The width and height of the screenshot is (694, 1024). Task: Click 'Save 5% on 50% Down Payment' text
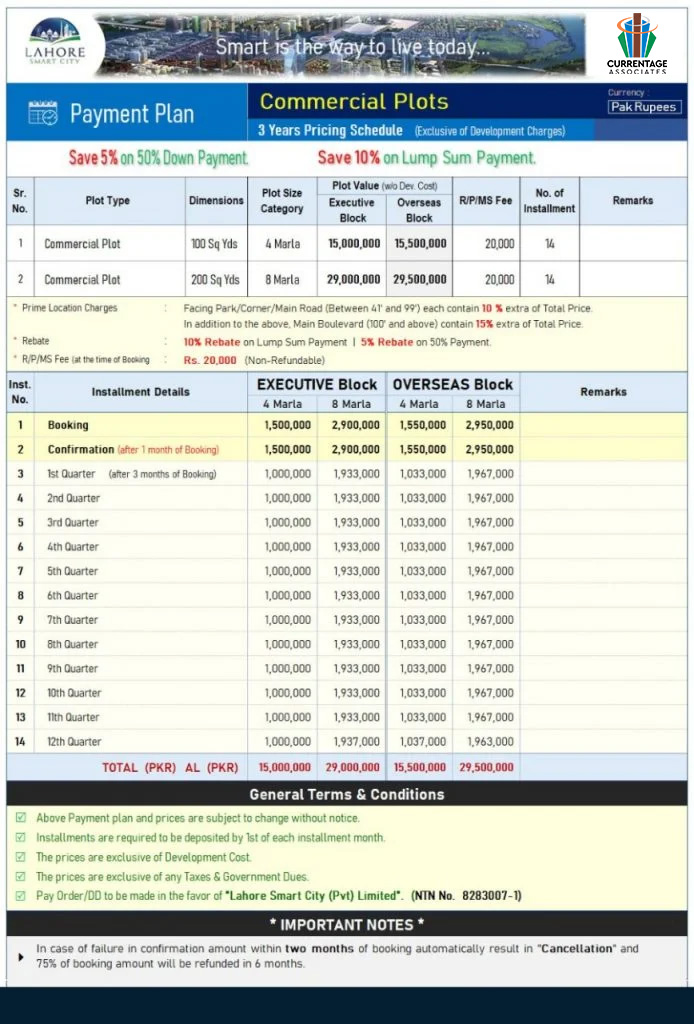(x=159, y=158)
